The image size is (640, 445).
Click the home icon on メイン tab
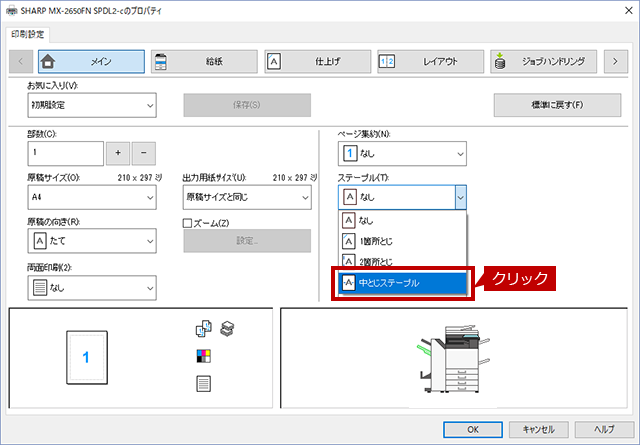click(x=48, y=62)
